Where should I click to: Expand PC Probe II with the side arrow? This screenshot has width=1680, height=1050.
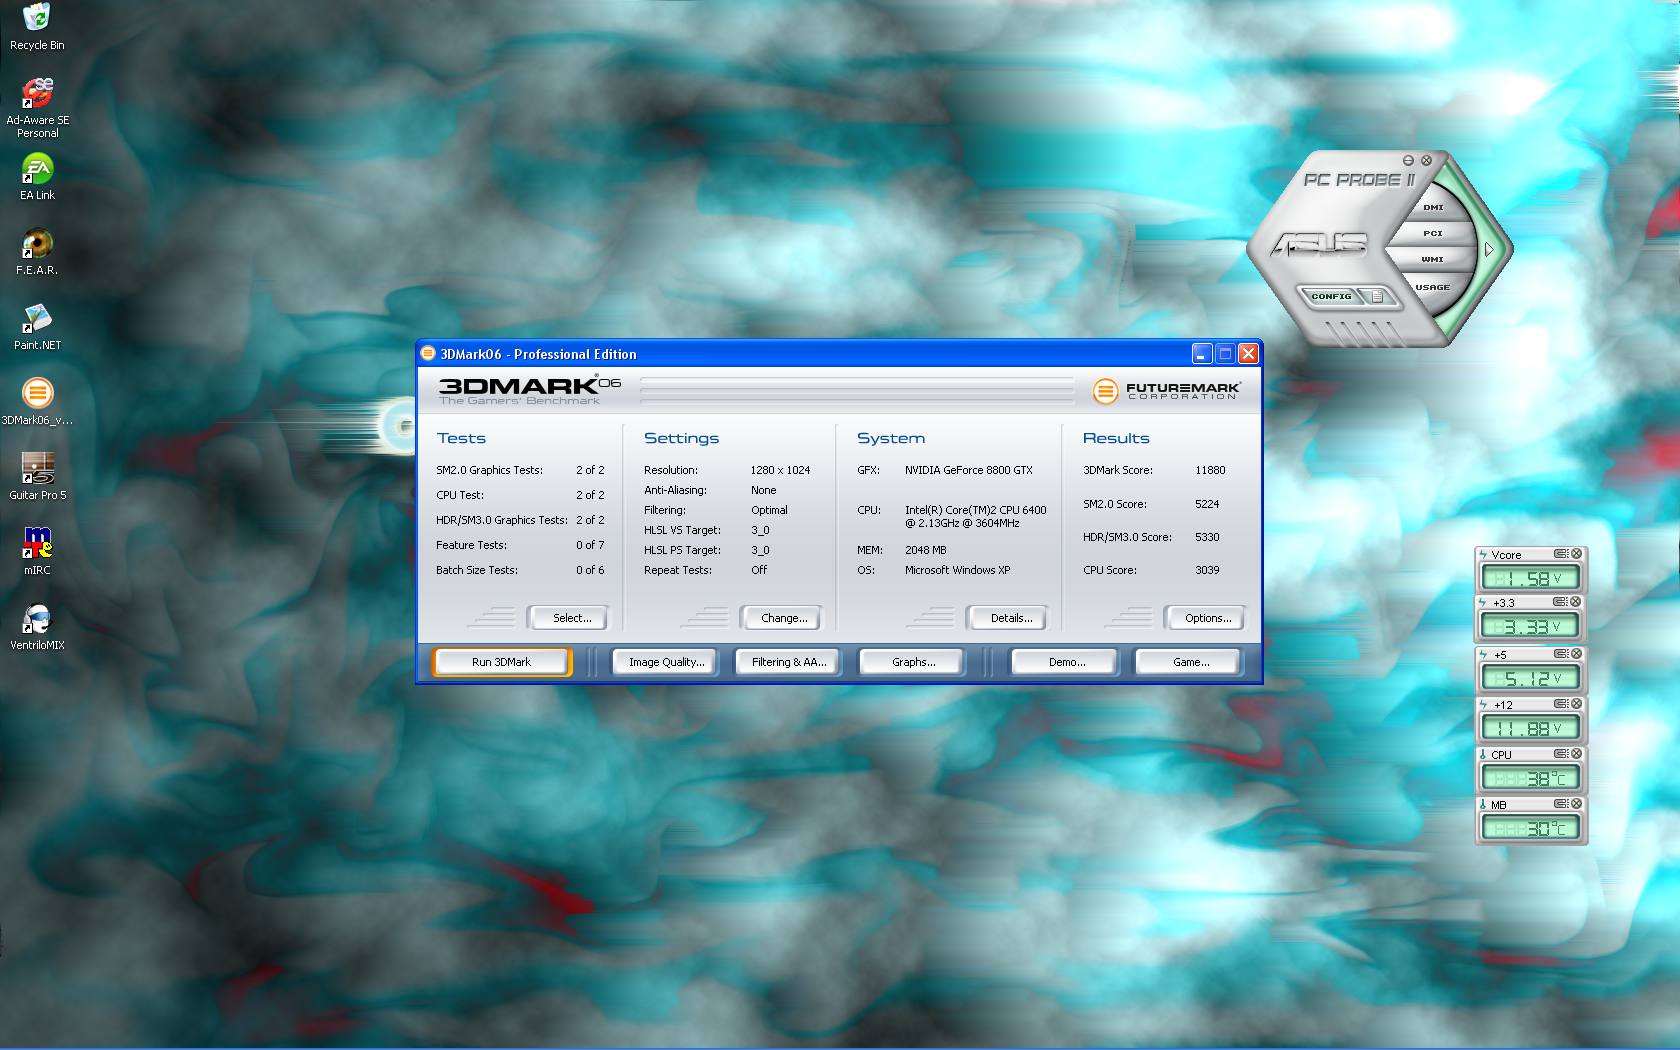(1489, 250)
